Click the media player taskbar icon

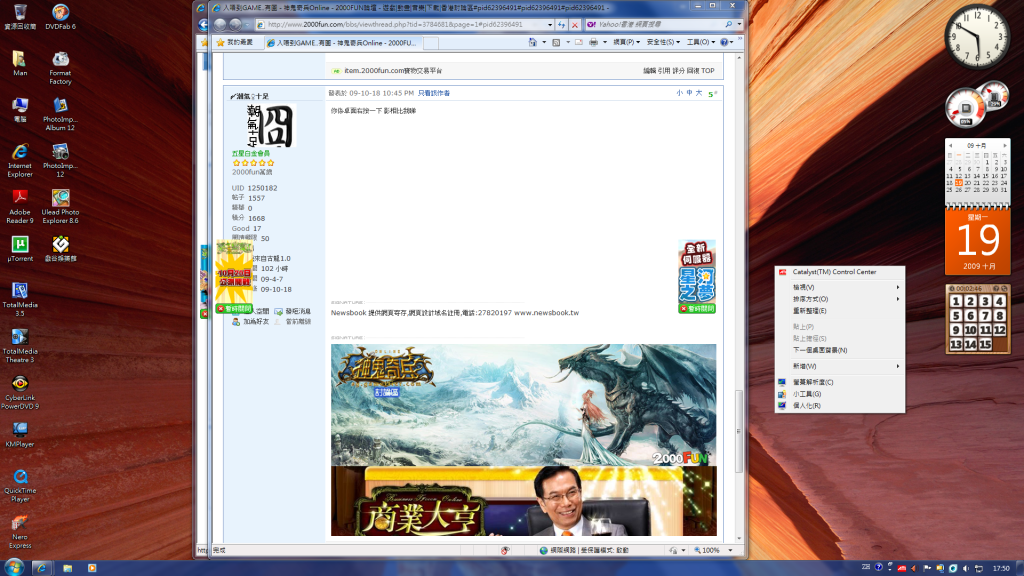point(92,568)
